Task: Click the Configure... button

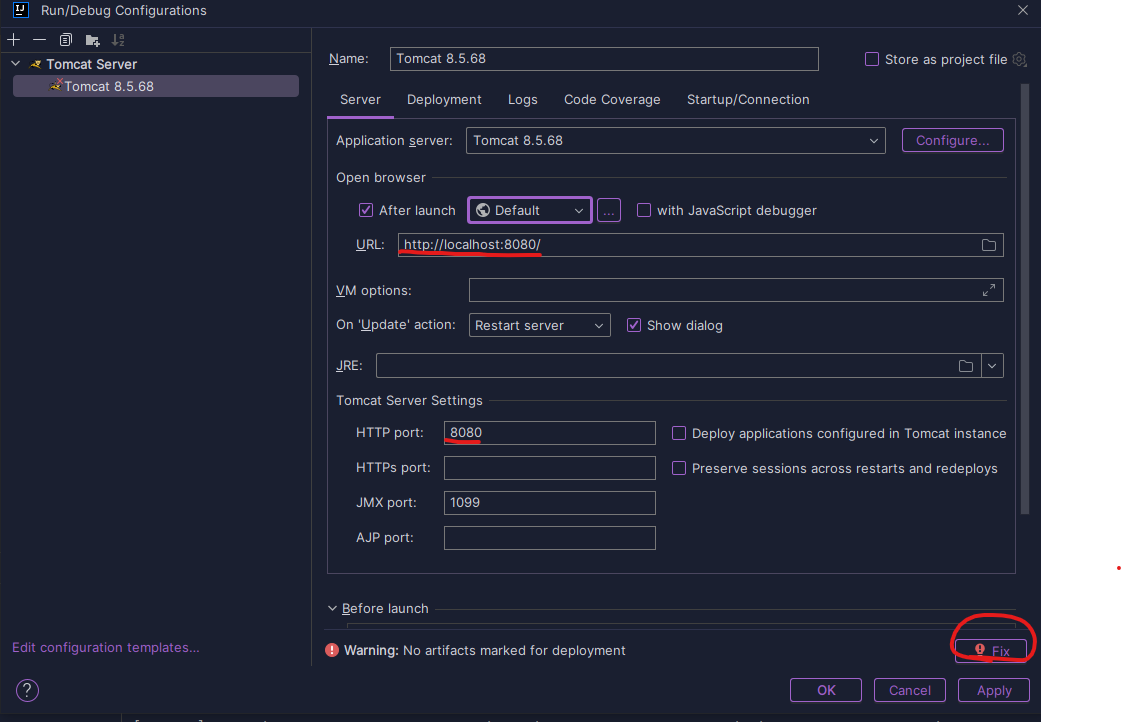Action: pyautogui.click(x=952, y=140)
